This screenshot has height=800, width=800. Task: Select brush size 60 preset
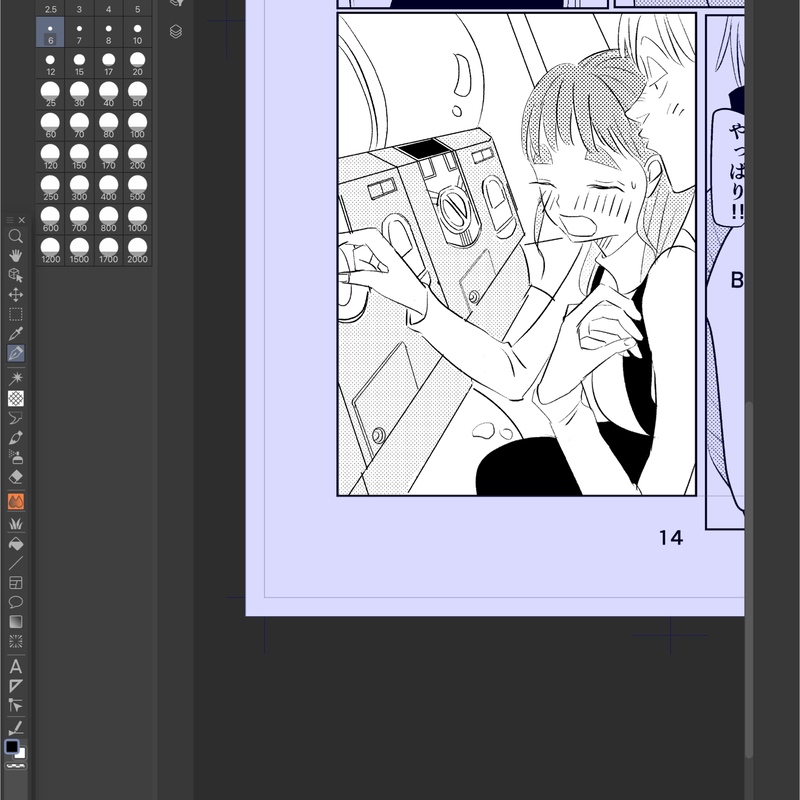50,126
